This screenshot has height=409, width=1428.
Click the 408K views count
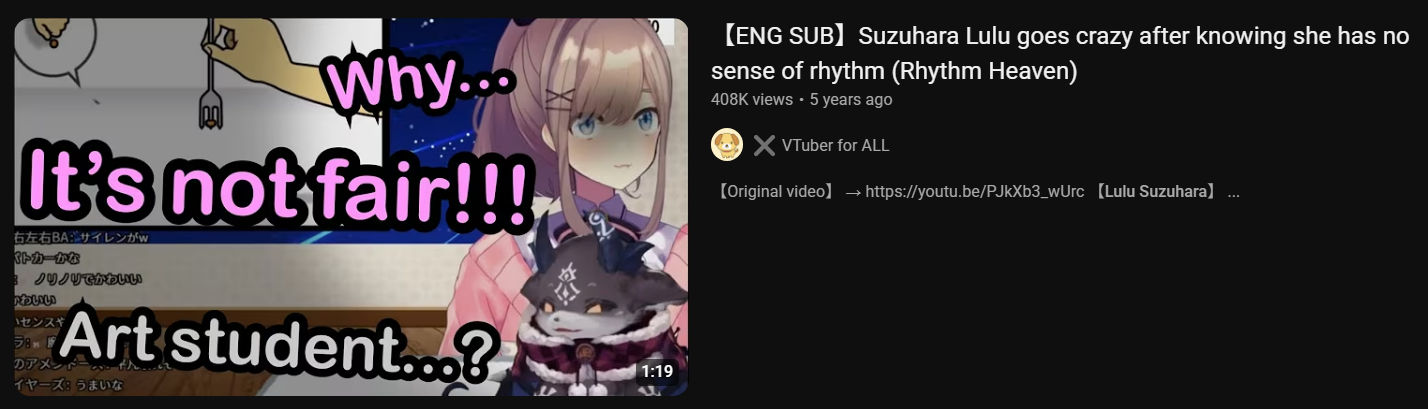pos(751,100)
